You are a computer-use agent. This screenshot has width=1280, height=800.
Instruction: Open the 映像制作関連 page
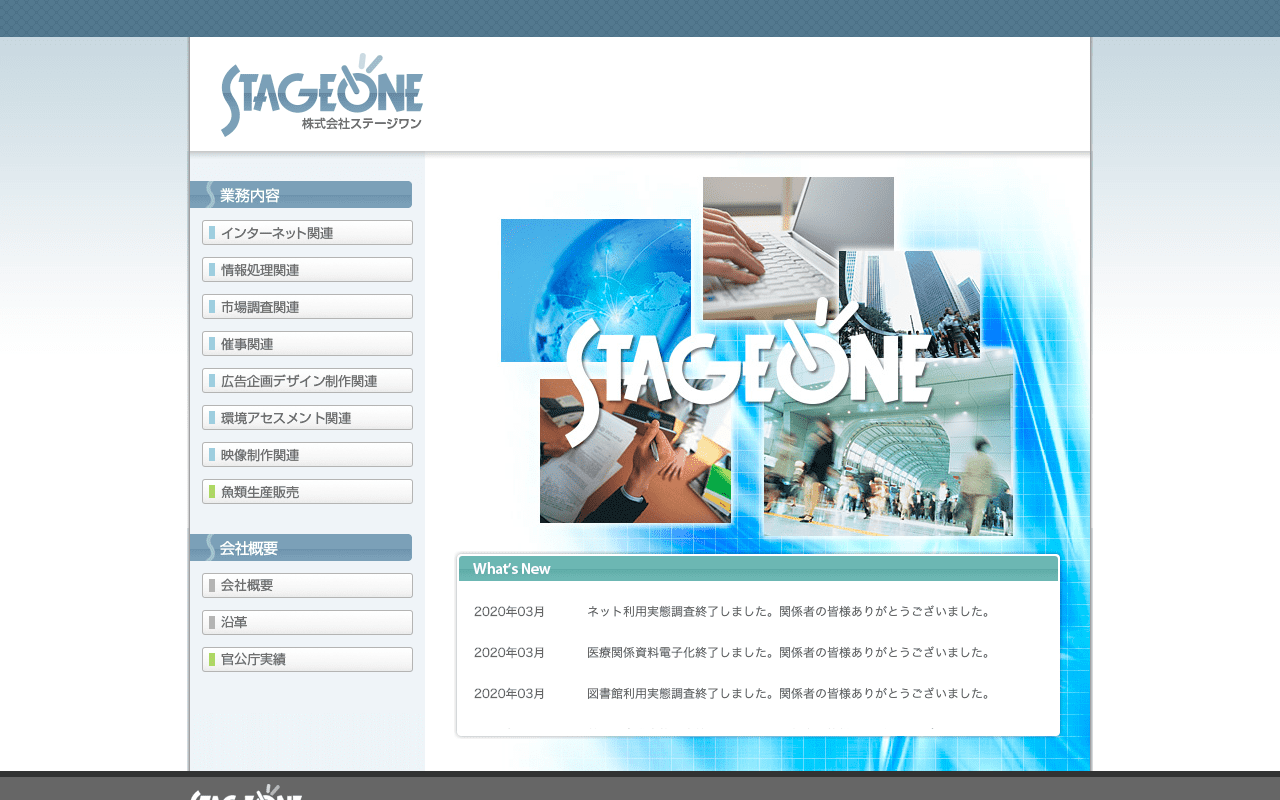tap(307, 455)
